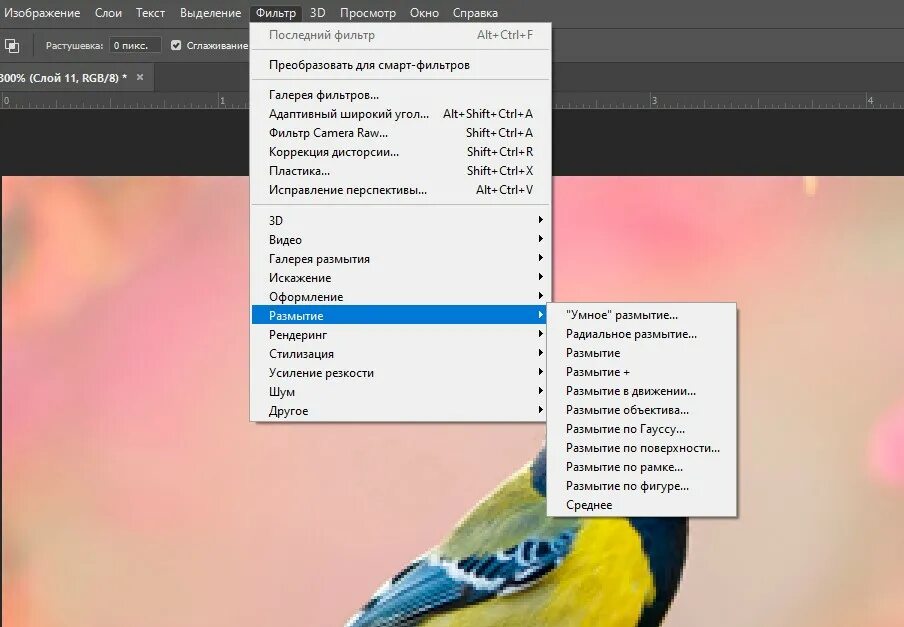Choose Размытие по Гауссу

click(642, 429)
